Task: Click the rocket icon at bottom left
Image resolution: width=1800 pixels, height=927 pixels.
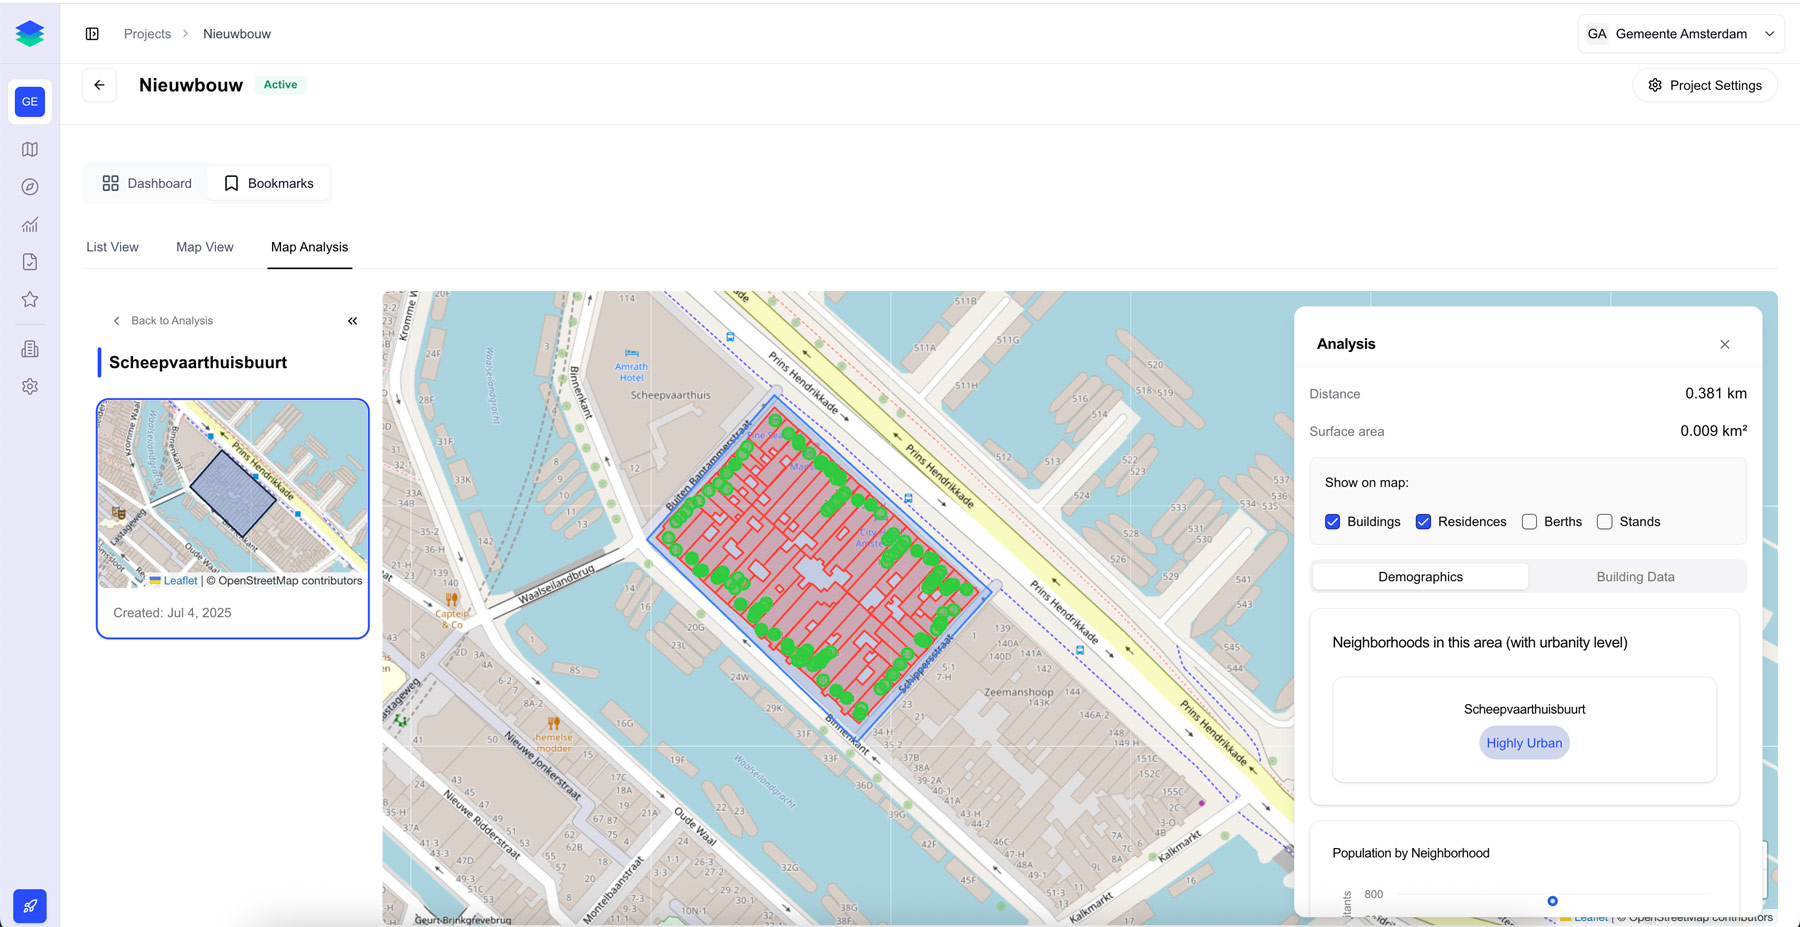Action: point(30,906)
